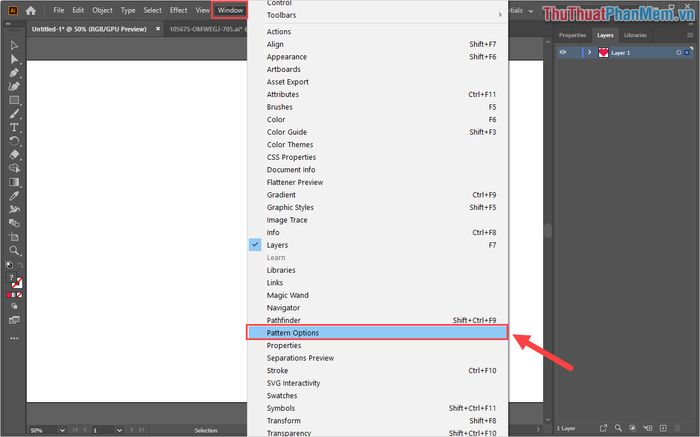Click the Fill and Stroke color swatch

14,282
